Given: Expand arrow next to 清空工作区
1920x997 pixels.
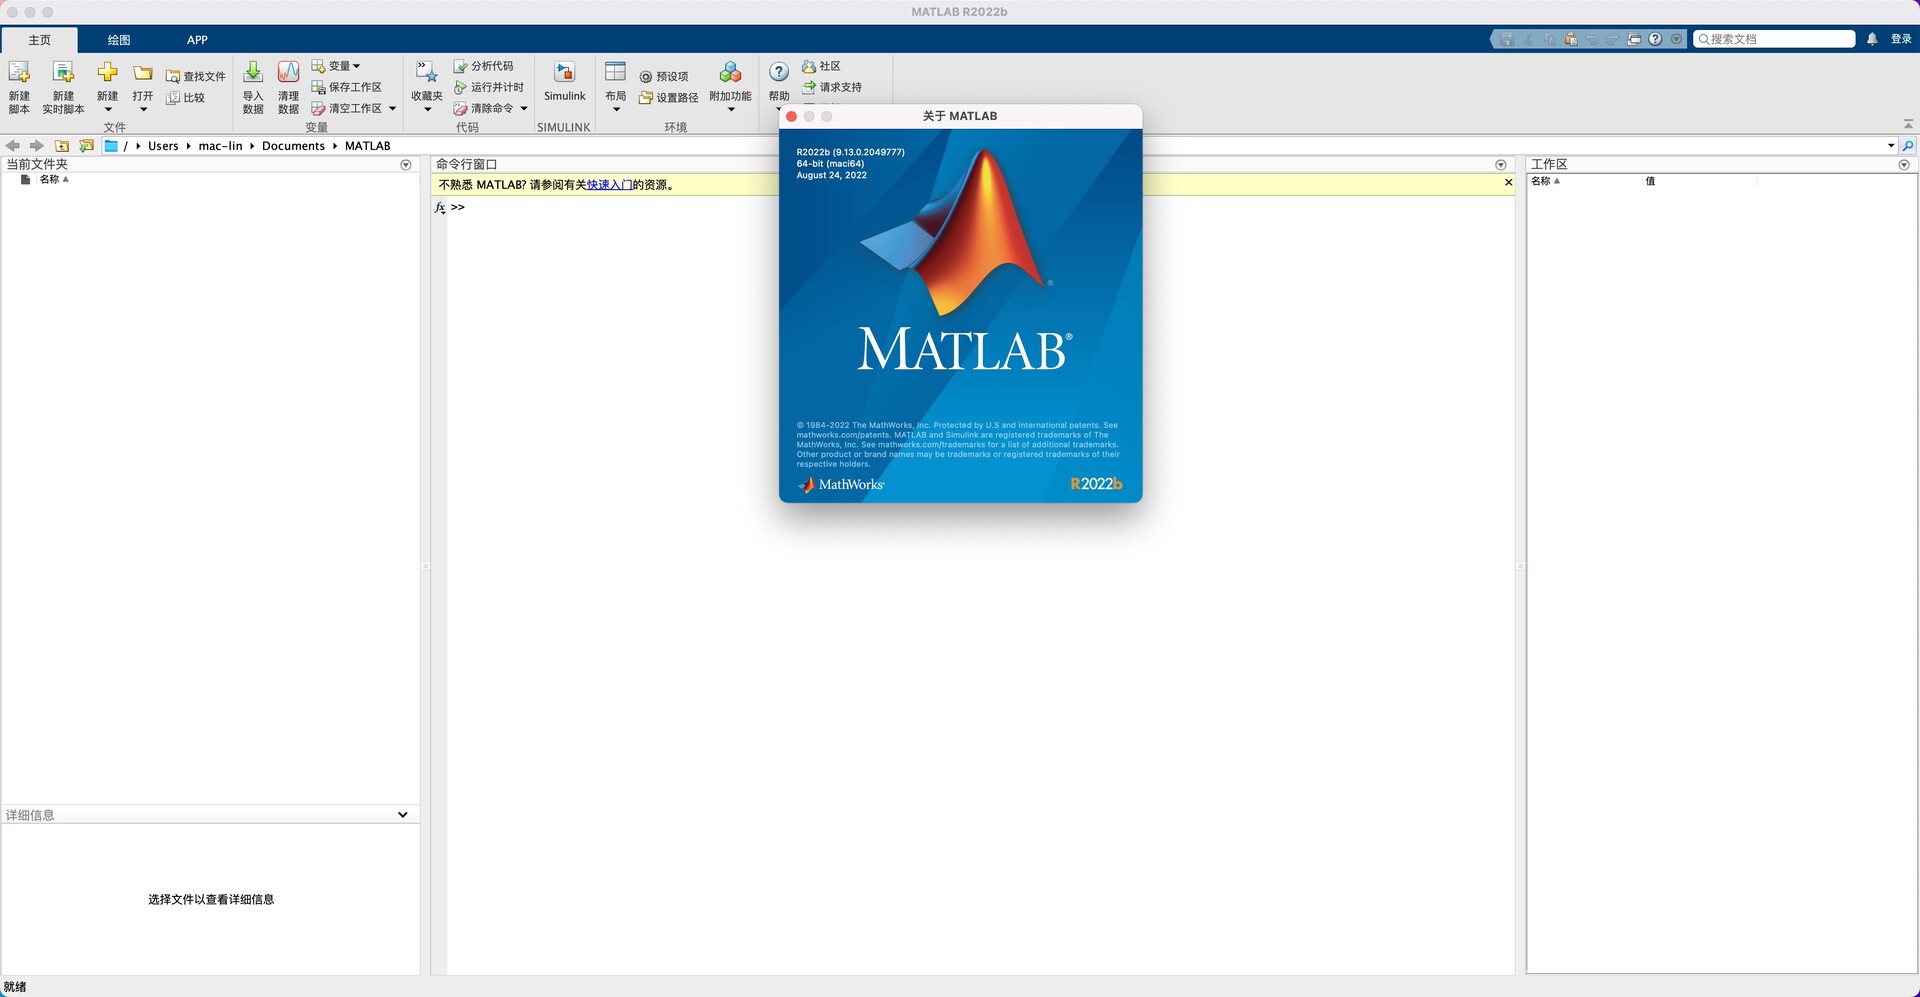Looking at the screenshot, I should click(x=392, y=108).
